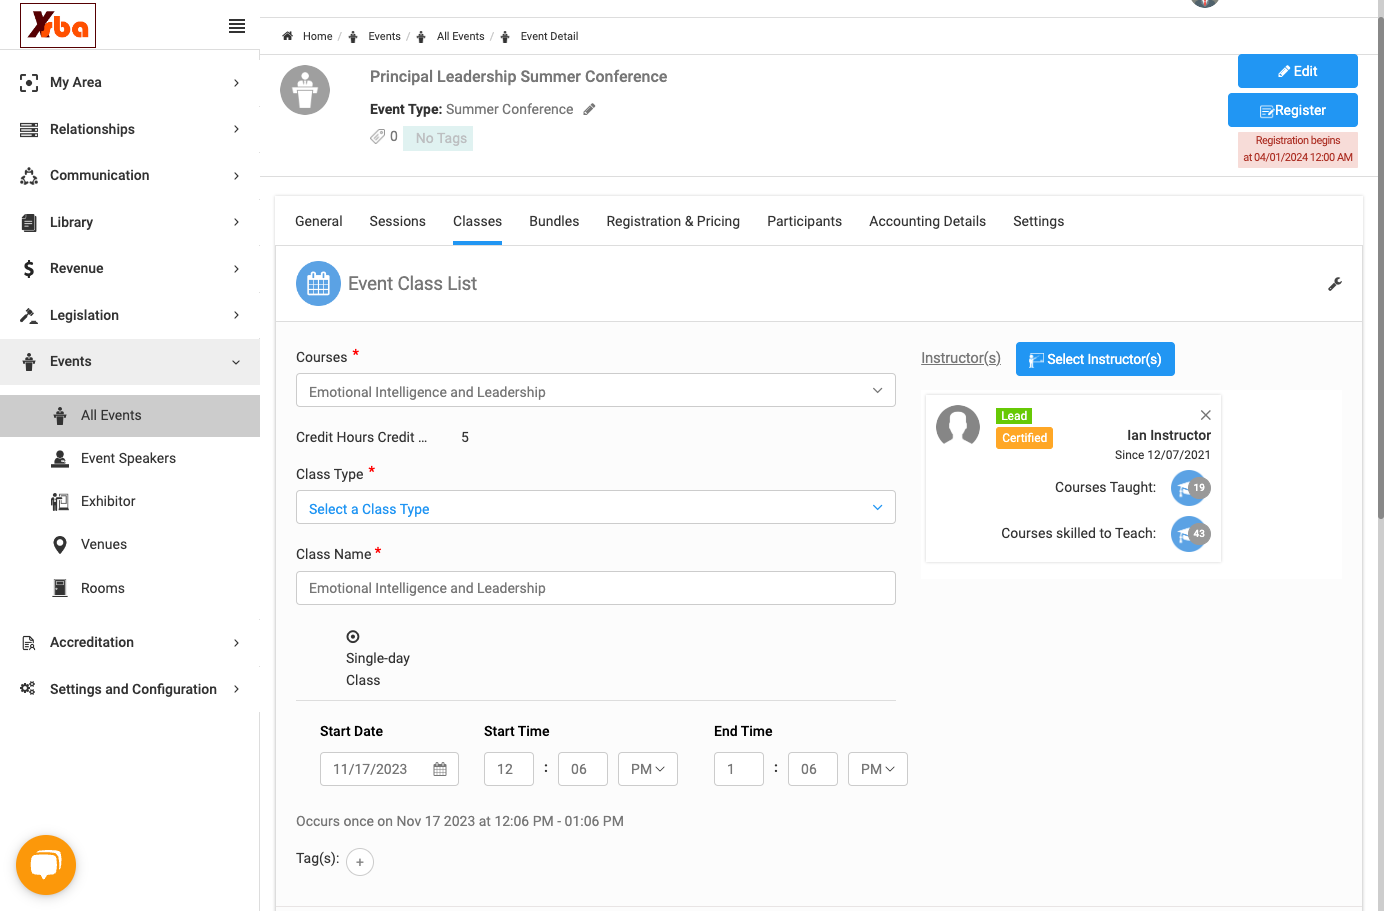
Task: Open Rooms in the sidebar
Action: click(x=103, y=588)
